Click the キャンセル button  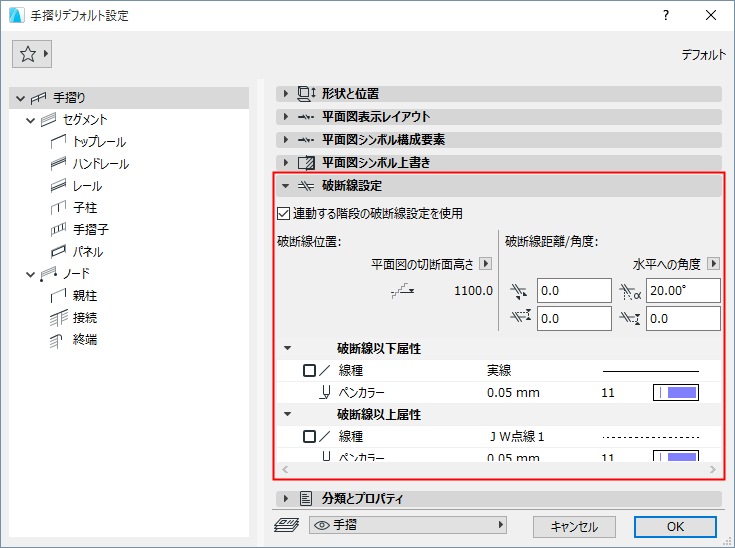(x=574, y=527)
